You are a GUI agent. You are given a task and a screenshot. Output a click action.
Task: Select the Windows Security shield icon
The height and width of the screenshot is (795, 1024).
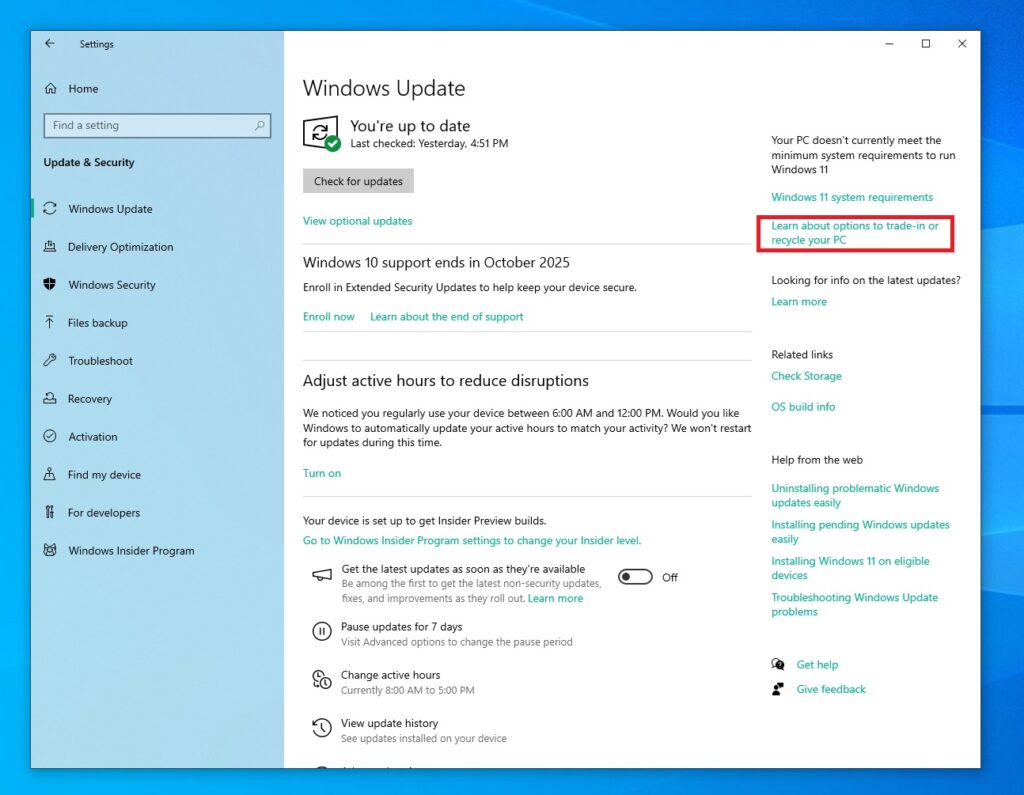(x=52, y=285)
